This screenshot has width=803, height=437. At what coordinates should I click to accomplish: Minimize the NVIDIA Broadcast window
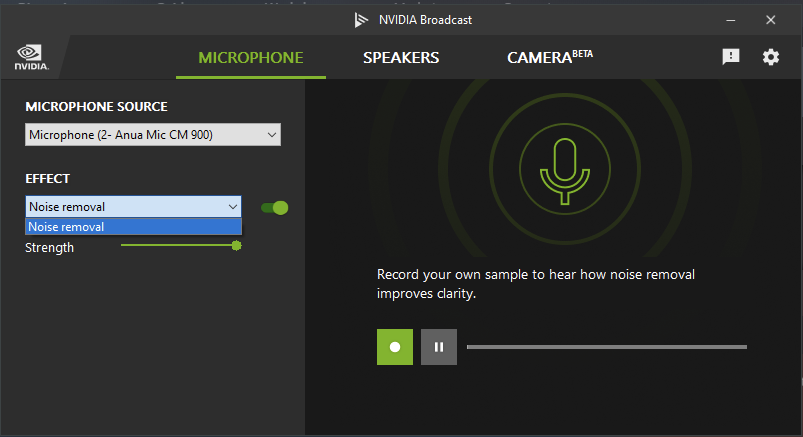click(731, 20)
